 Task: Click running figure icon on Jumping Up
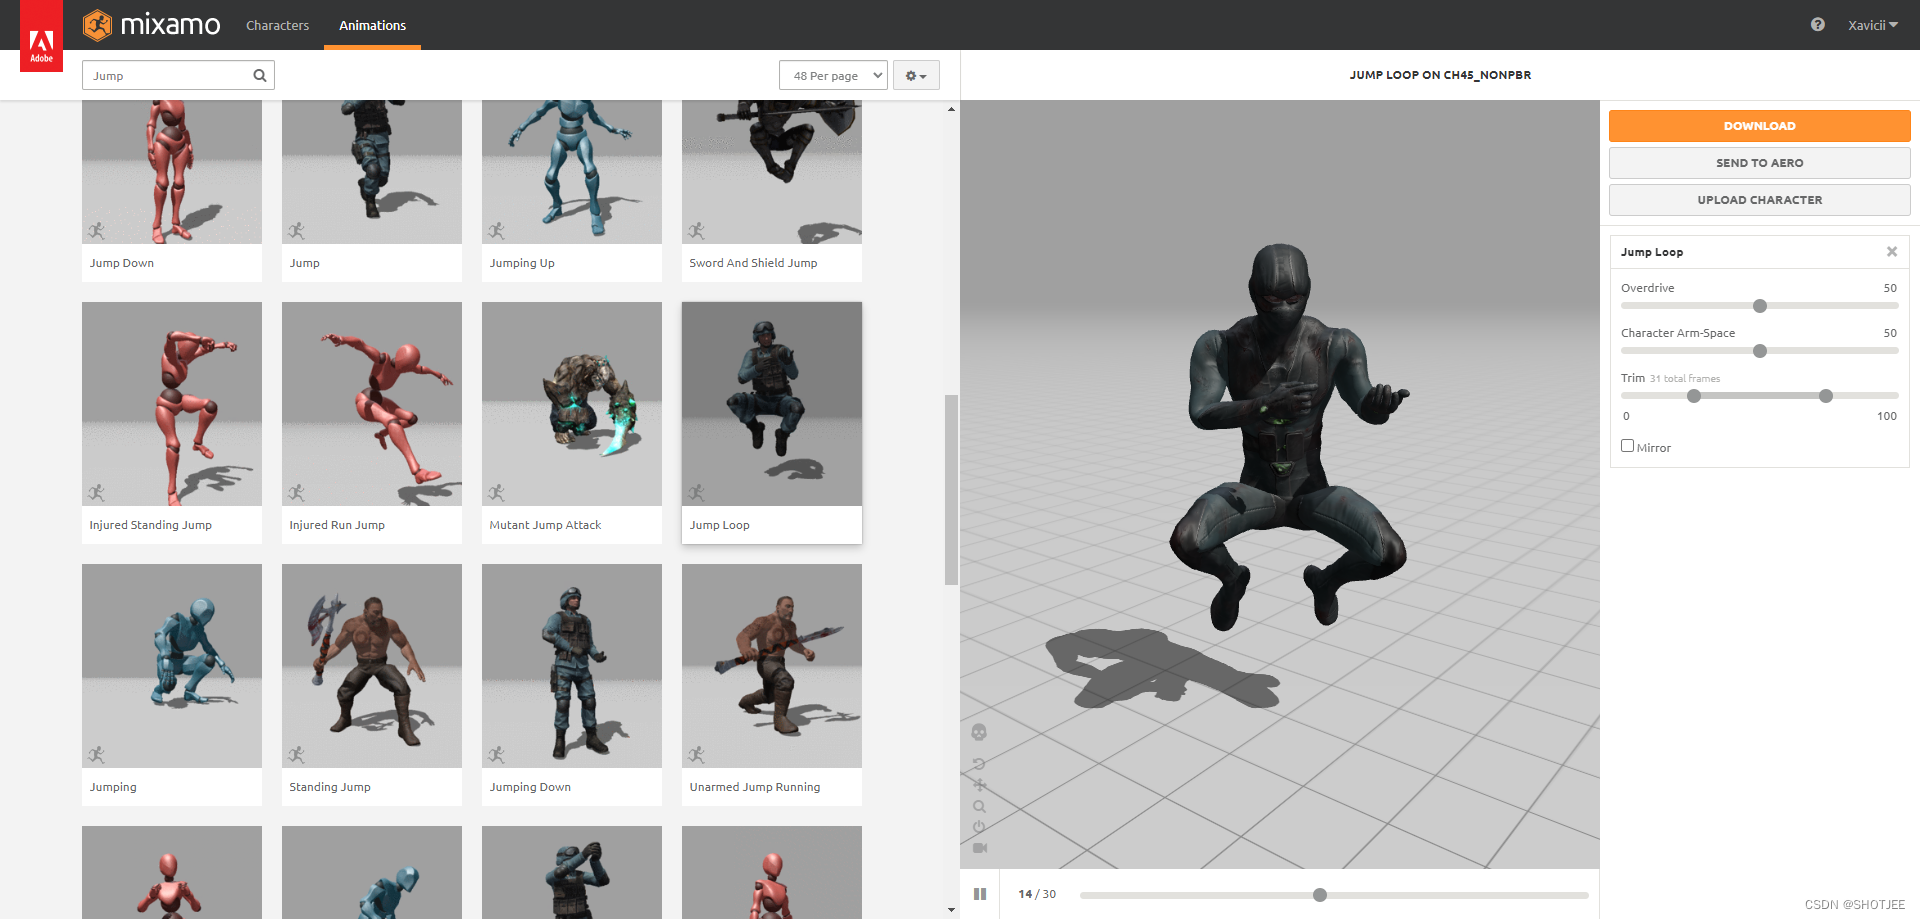496,231
